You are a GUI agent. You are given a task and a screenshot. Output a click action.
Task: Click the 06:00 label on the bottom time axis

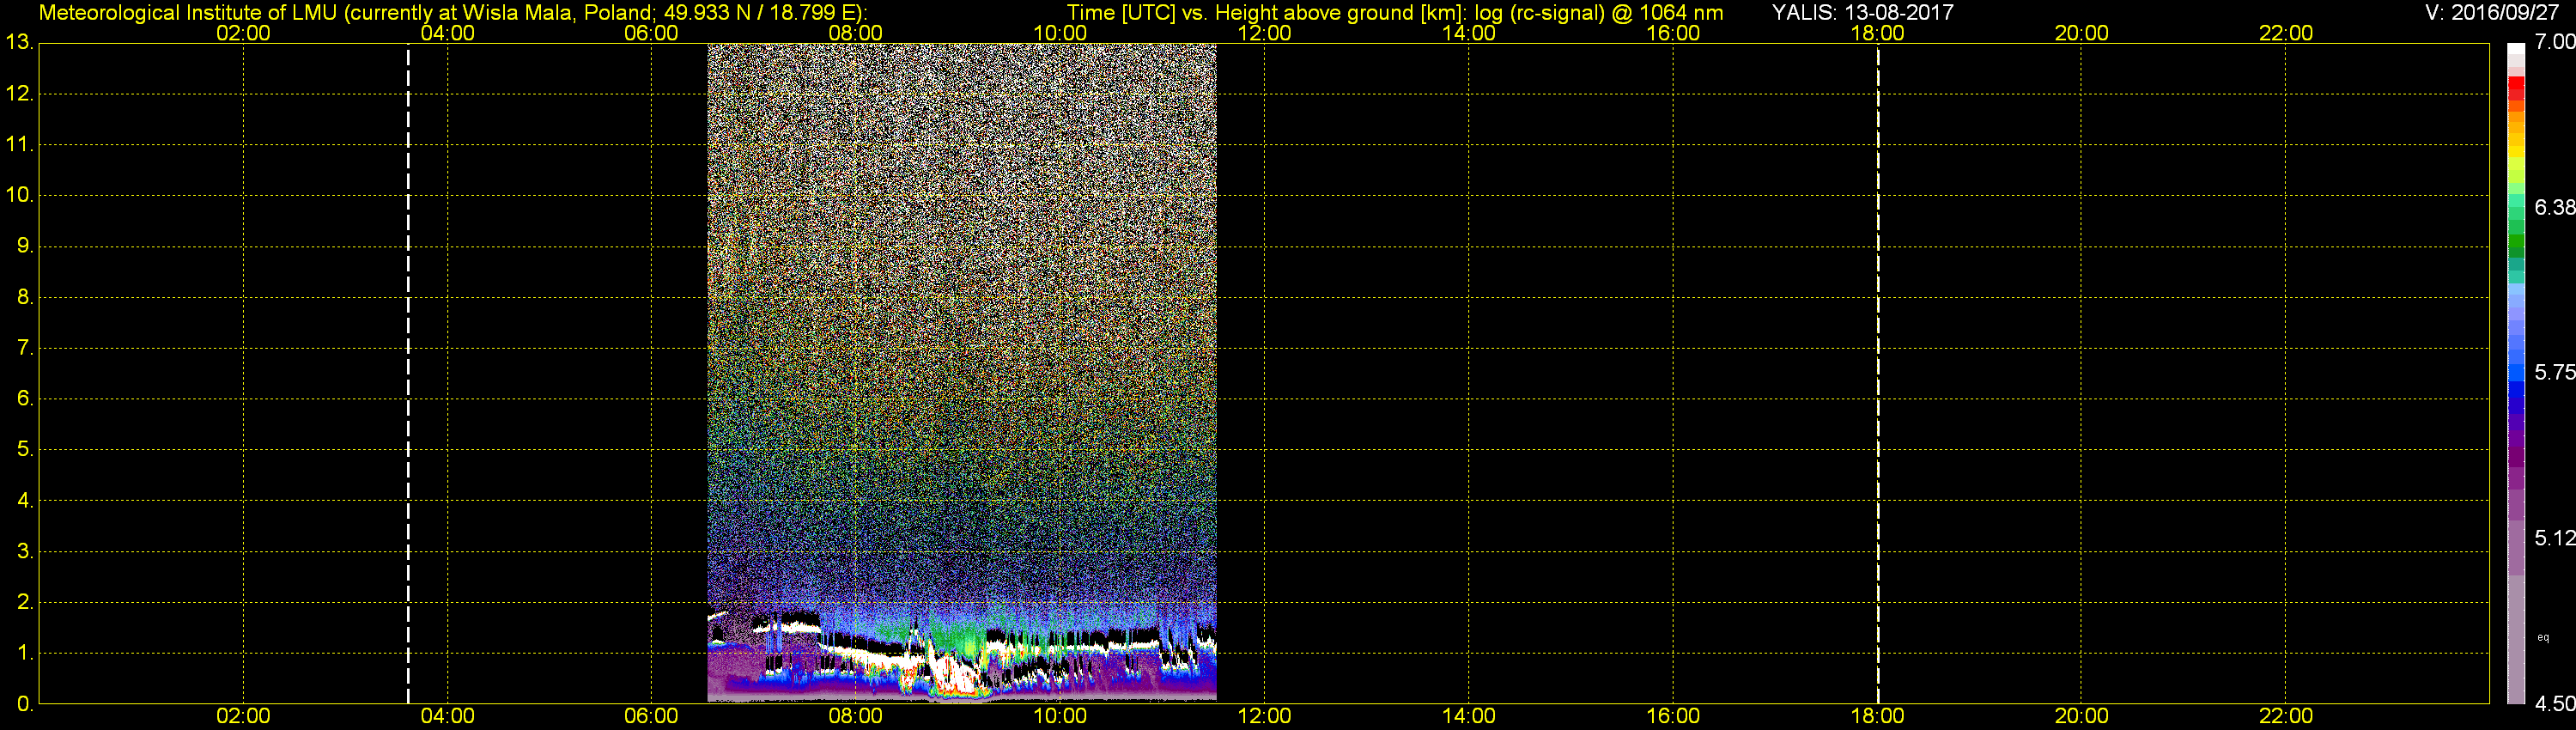[x=651, y=716]
